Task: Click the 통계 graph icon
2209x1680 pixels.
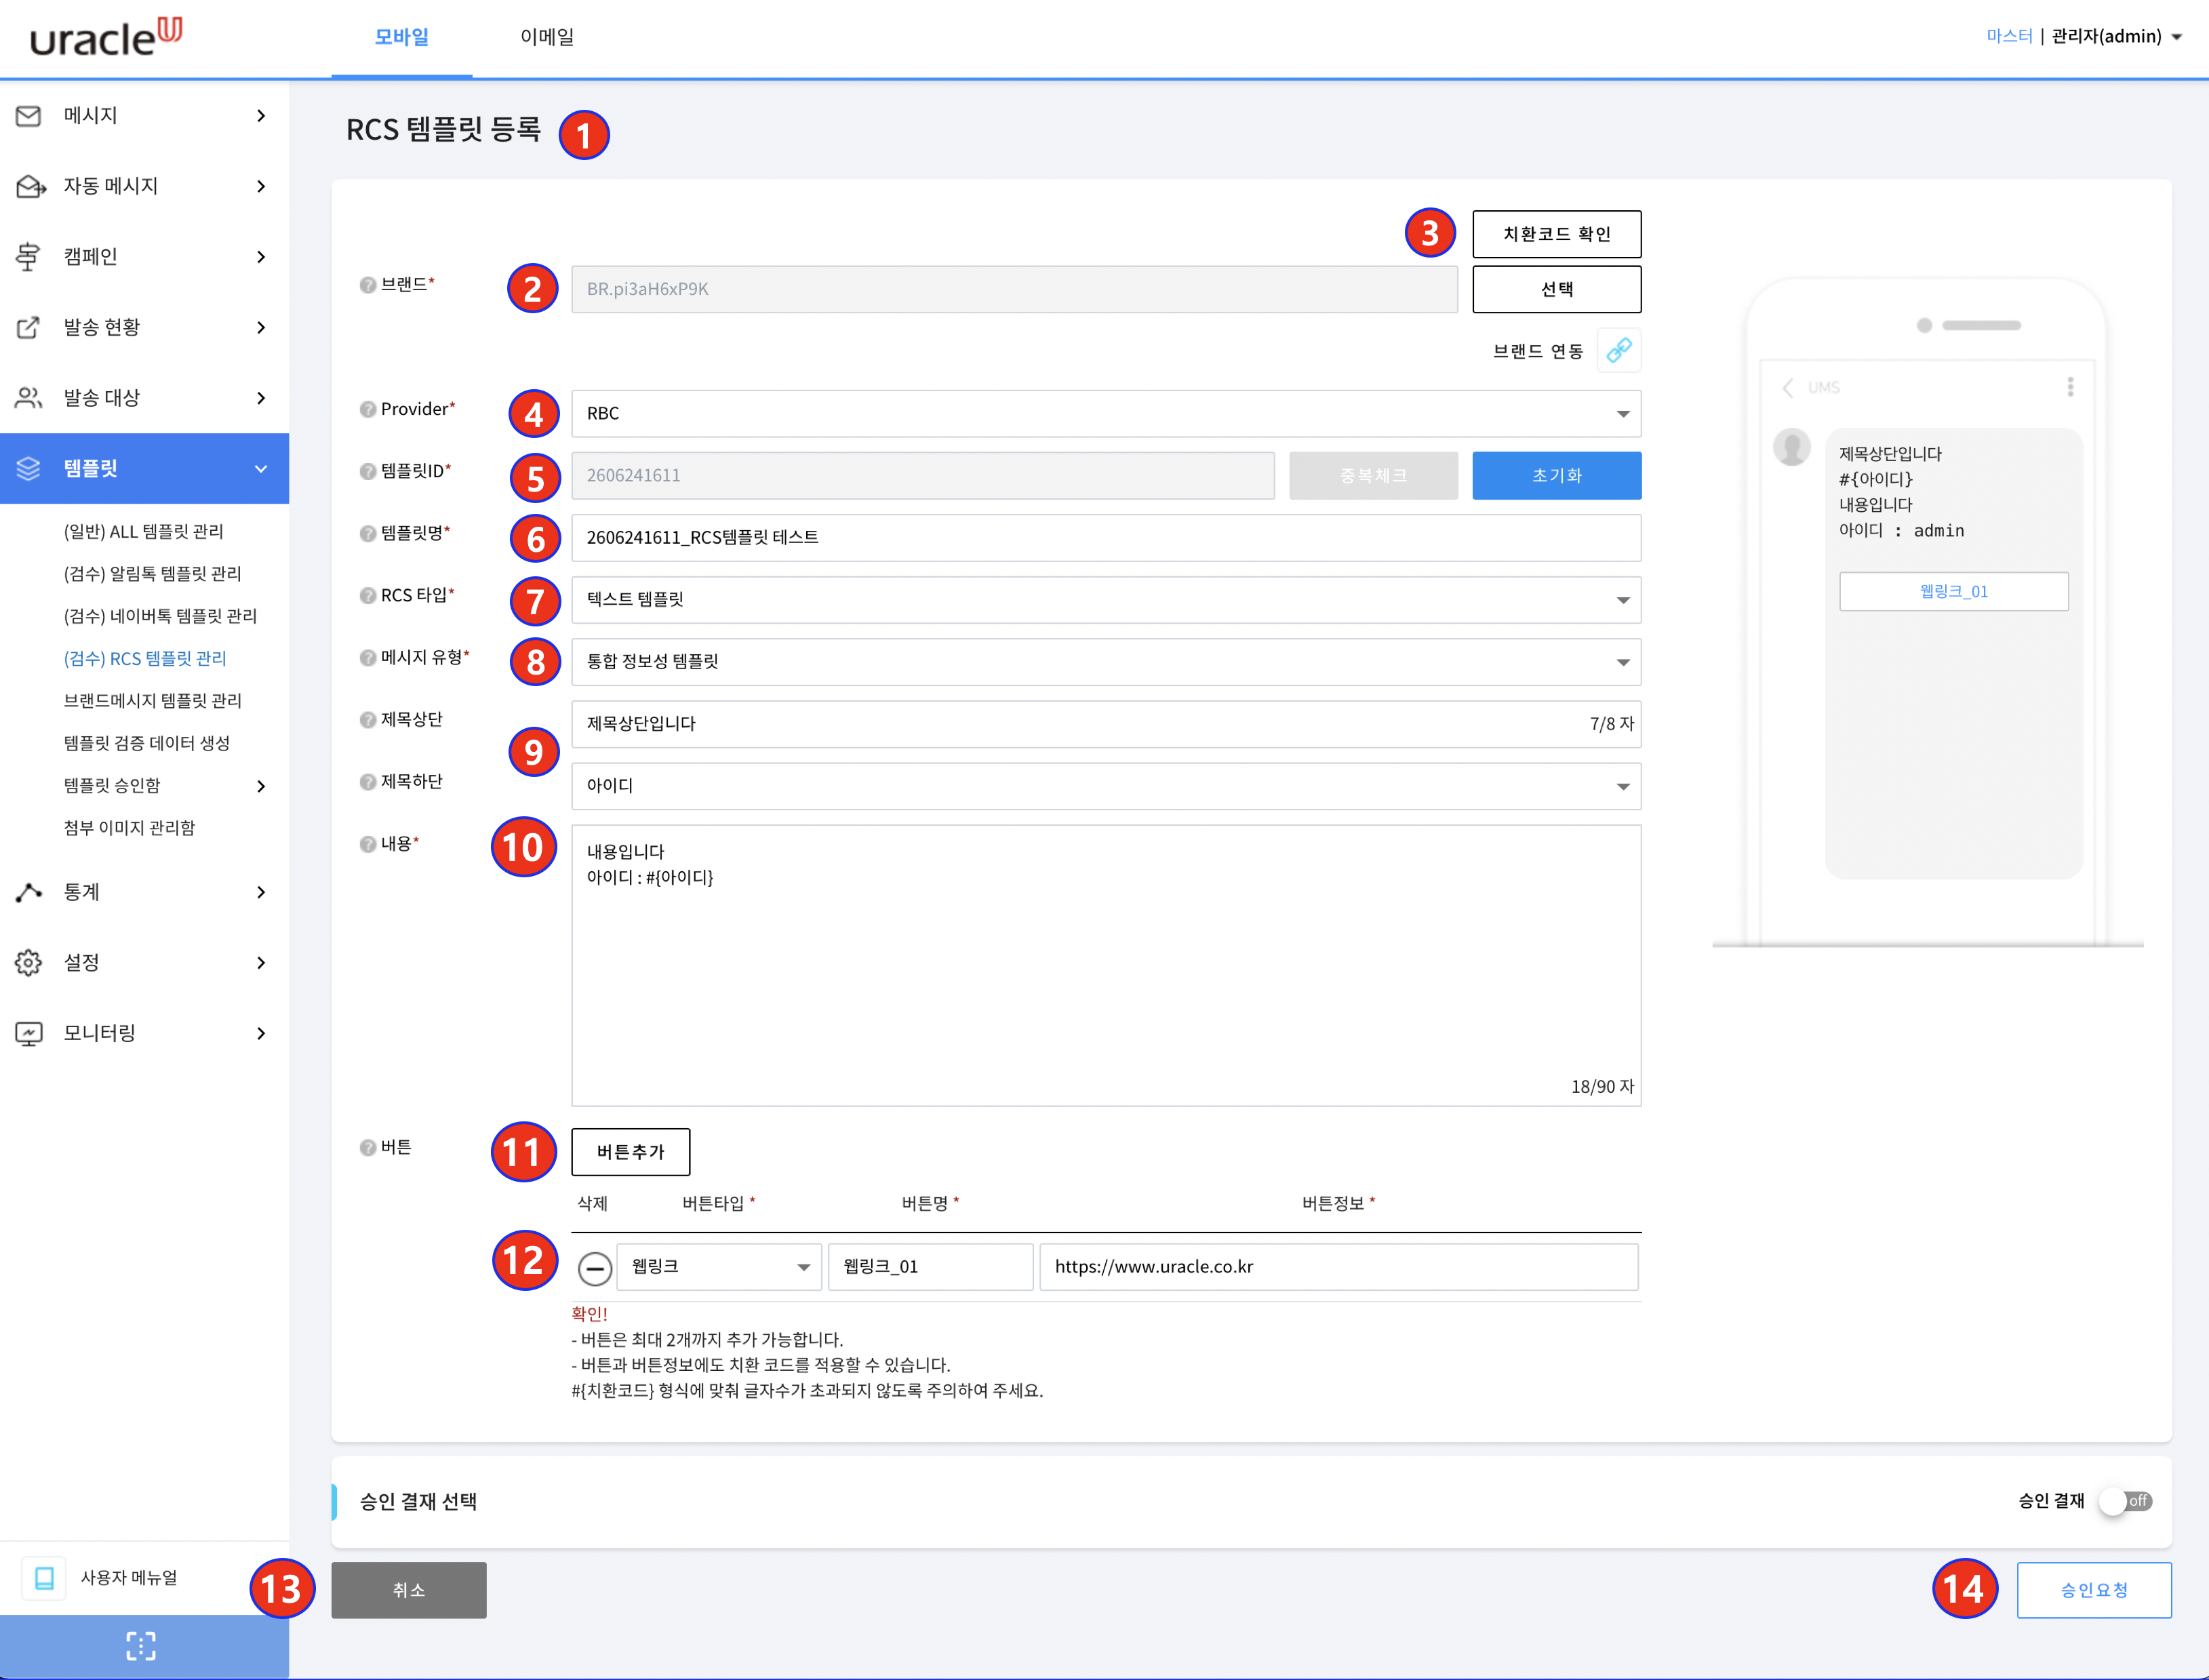Action: [x=29, y=892]
